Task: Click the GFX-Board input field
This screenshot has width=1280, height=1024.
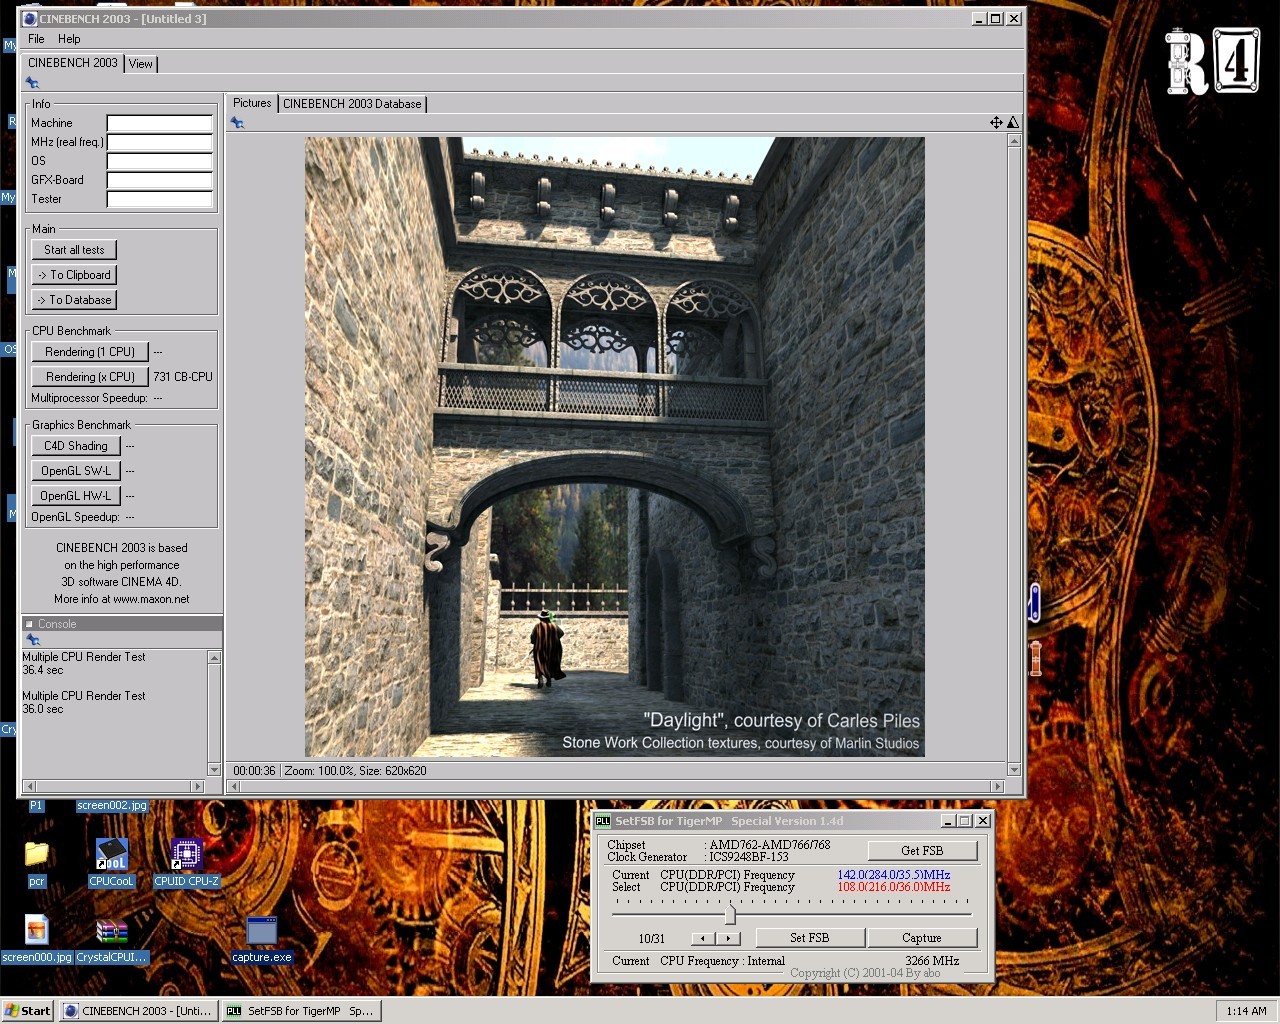Action: (x=160, y=180)
